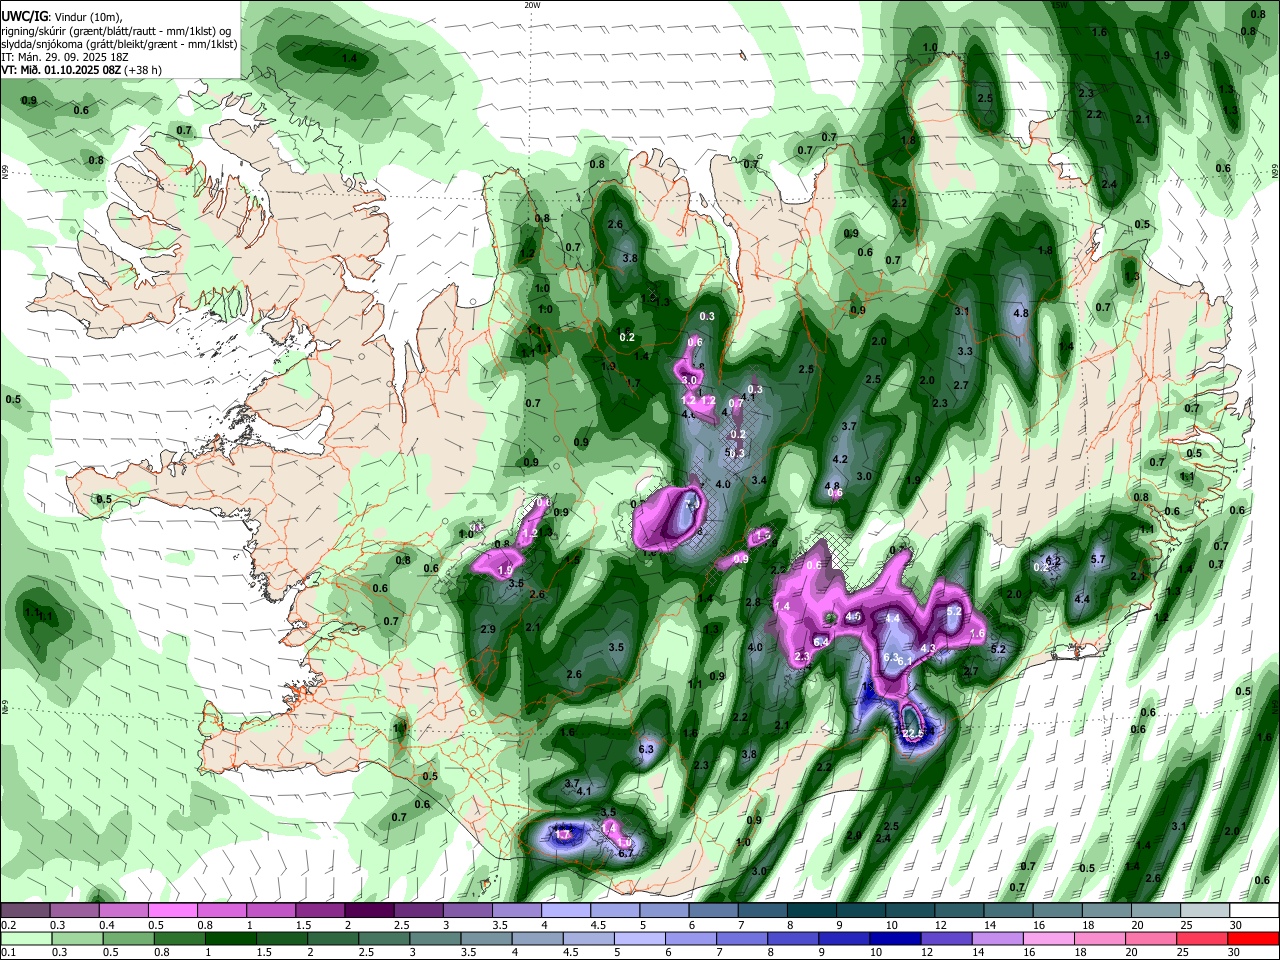Select top legend dark purple swatch between 2 and 2.5

point(369,910)
